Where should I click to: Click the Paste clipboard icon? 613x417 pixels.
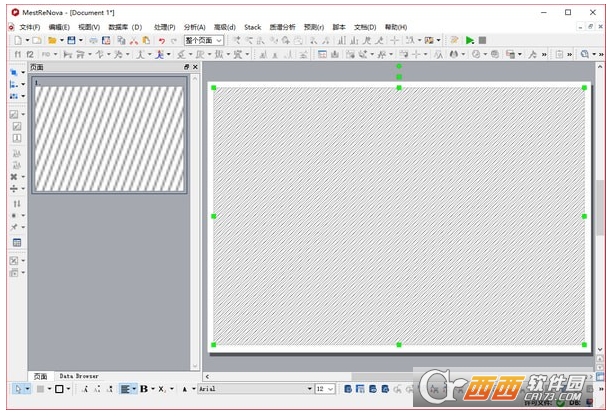[x=146, y=40]
